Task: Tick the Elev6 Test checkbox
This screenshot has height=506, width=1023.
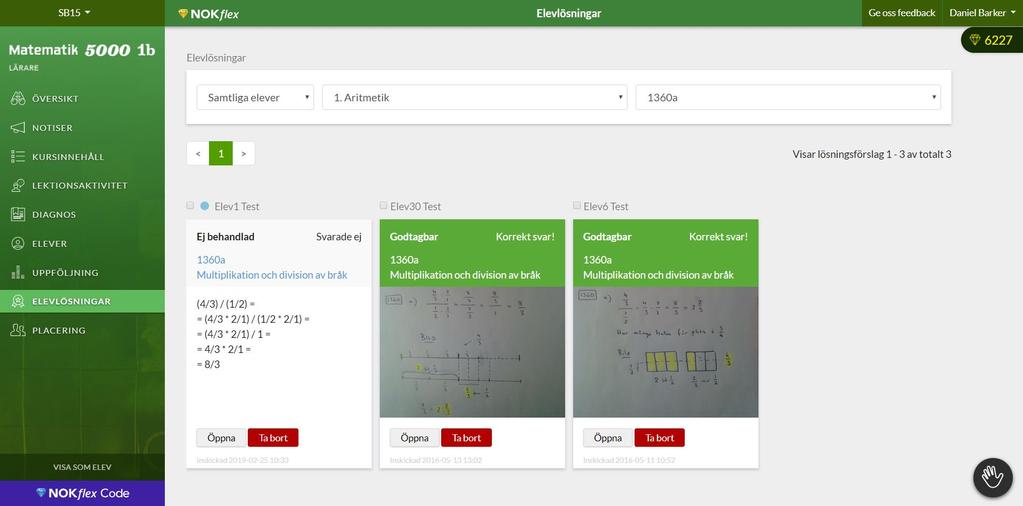Action: 577,205
